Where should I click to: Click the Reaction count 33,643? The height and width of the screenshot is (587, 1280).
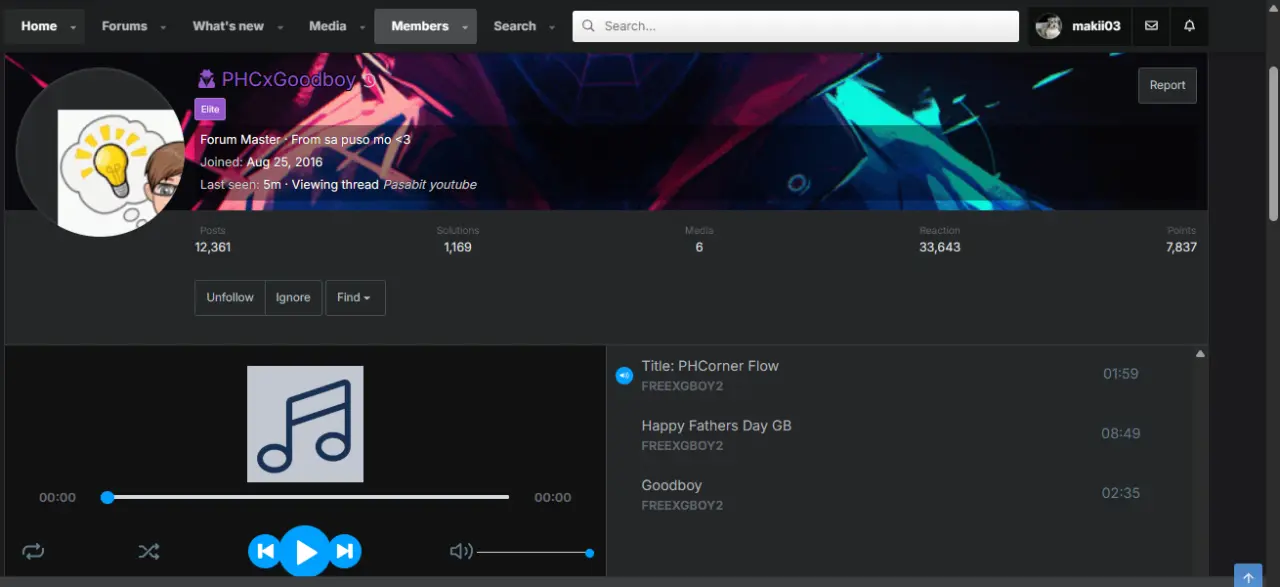[940, 247]
